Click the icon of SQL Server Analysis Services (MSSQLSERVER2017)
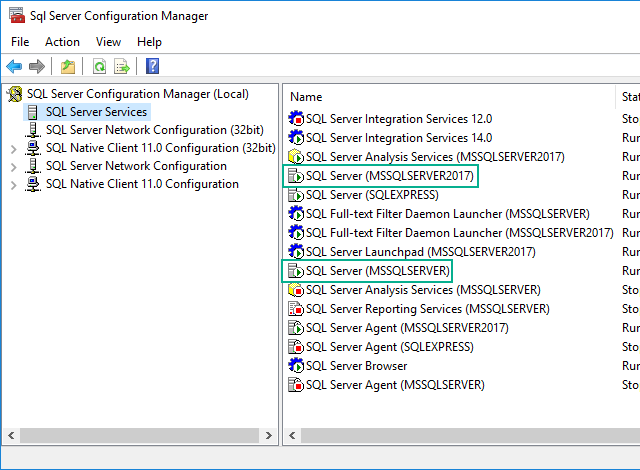The height and width of the screenshot is (470, 640). click(296, 157)
